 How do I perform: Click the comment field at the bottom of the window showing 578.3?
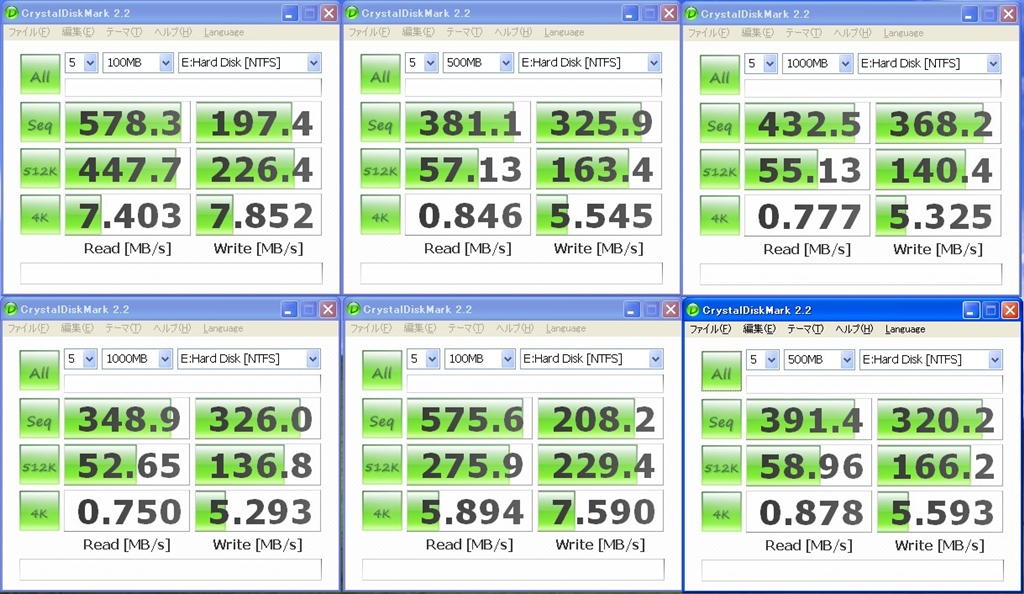click(171, 274)
